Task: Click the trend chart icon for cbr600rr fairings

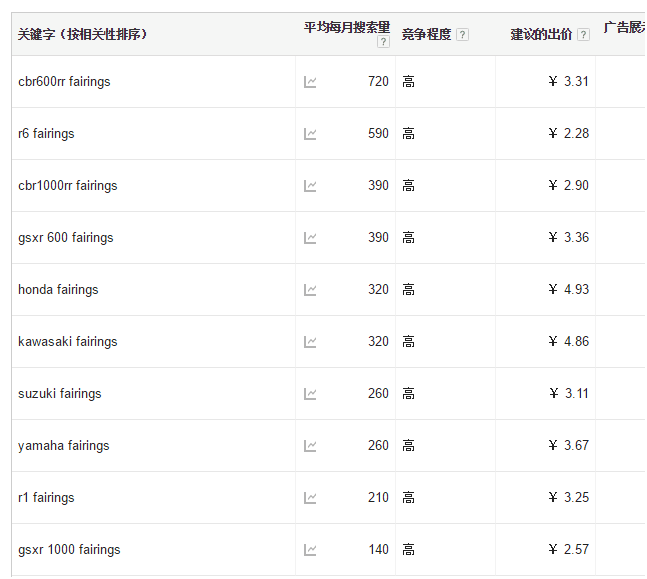Action: [310, 82]
